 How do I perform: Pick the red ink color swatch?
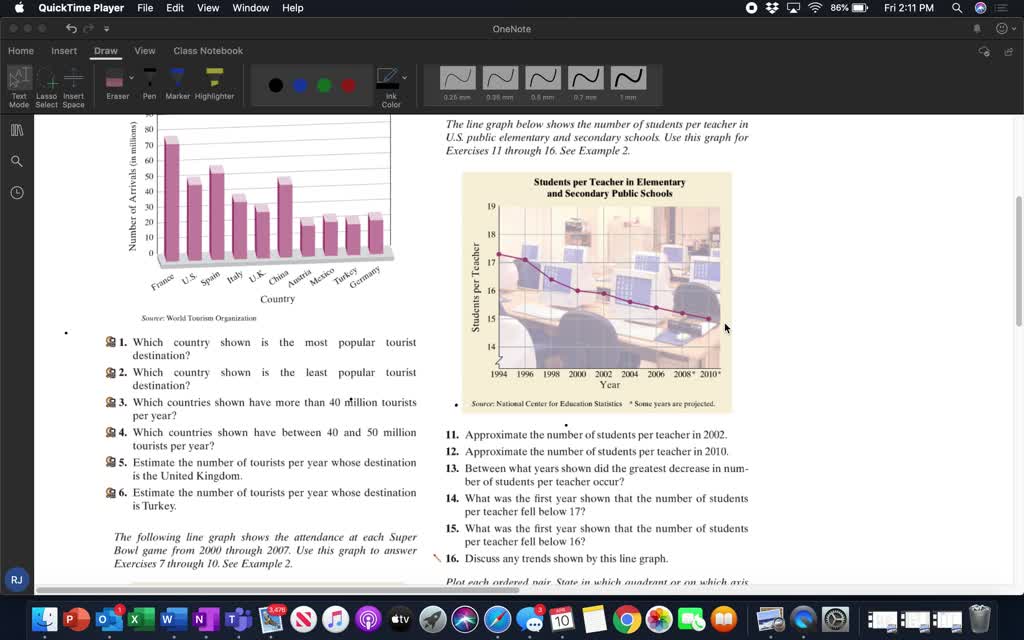(347, 85)
